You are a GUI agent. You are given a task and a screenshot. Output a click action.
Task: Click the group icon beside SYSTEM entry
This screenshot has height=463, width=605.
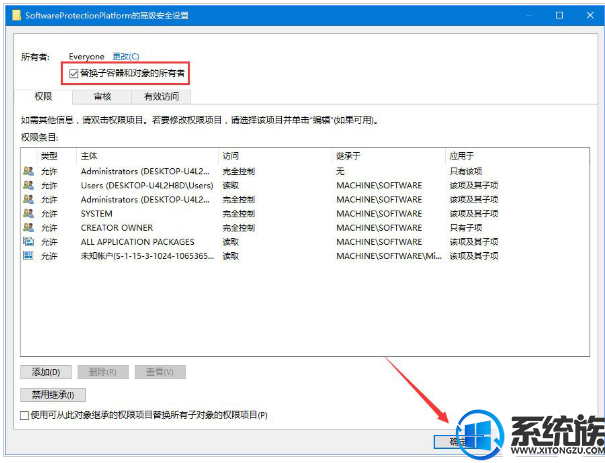pyautogui.click(x=28, y=213)
